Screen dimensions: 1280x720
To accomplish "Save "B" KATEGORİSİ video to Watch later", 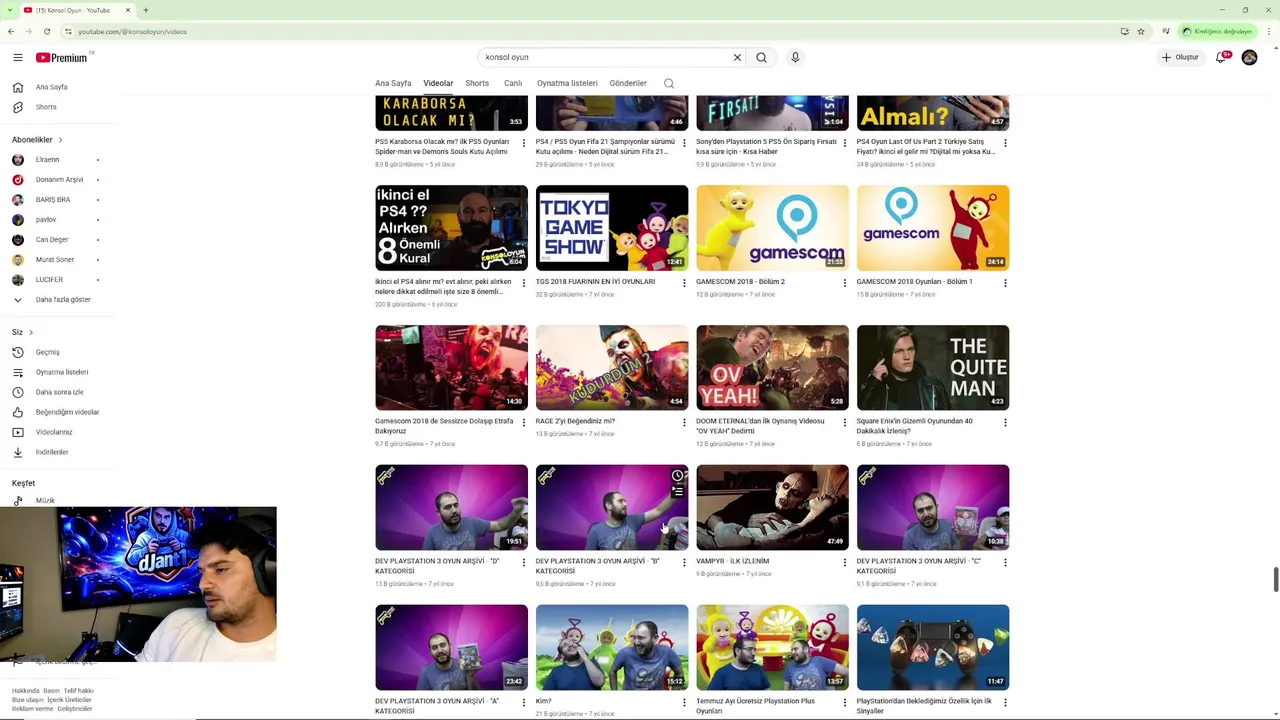I will (x=677, y=475).
